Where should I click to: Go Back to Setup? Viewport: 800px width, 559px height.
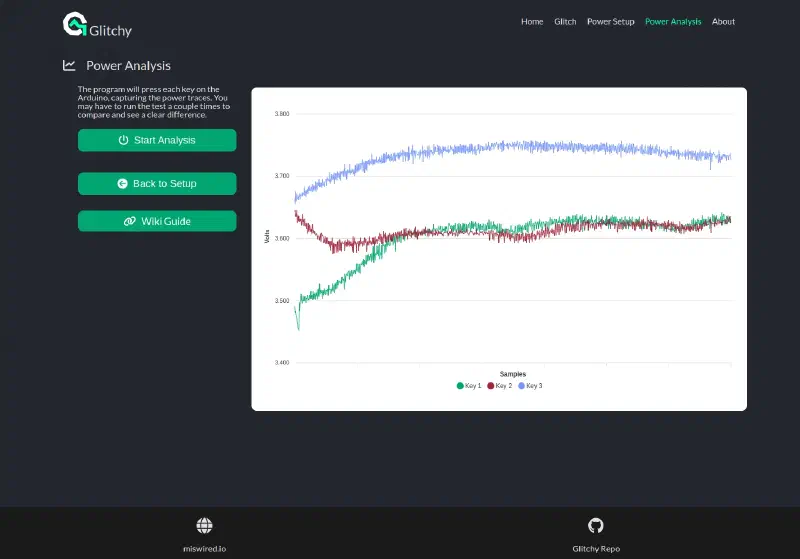point(157,184)
